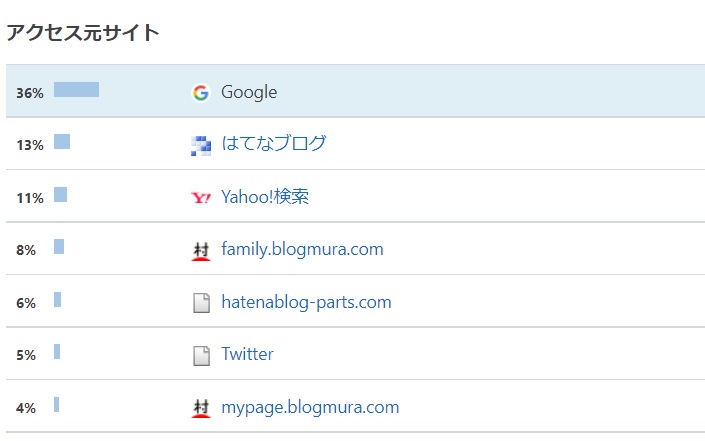Click the アクセス元サイト heading
The width and height of the screenshot is (705, 441).
click(x=83, y=33)
